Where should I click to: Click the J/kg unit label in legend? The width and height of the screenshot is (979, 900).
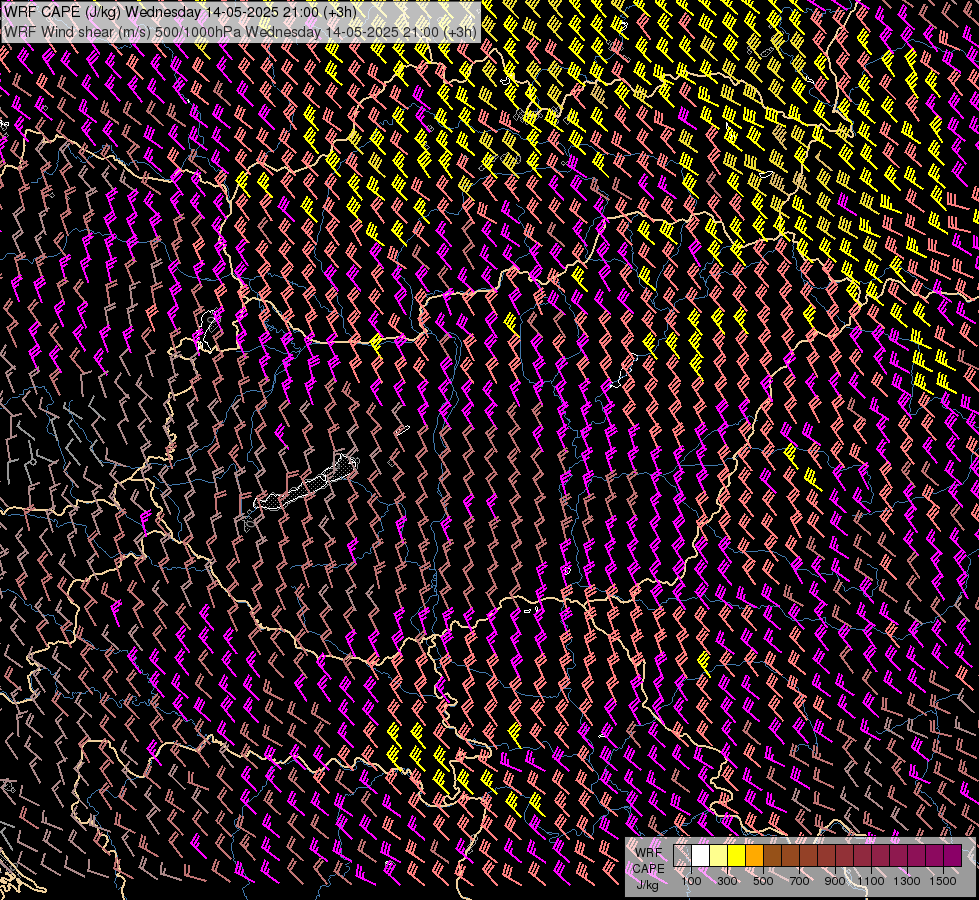point(648,885)
